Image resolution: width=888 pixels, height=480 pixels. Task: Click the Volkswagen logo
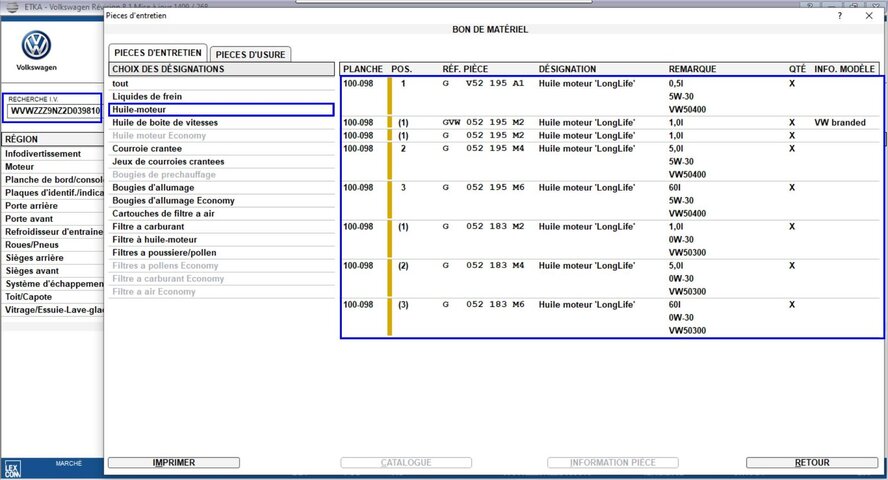click(37, 45)
